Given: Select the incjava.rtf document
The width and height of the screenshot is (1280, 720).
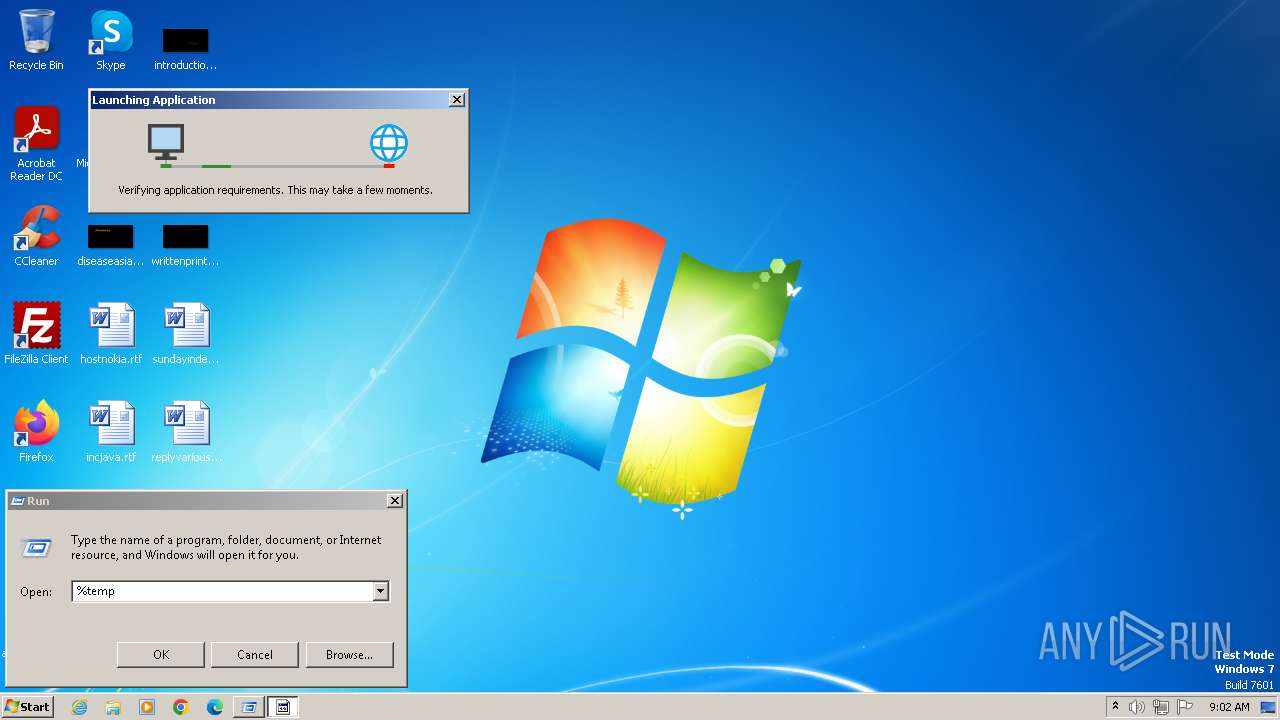Looking at the screenshot, I should [111, 431].
